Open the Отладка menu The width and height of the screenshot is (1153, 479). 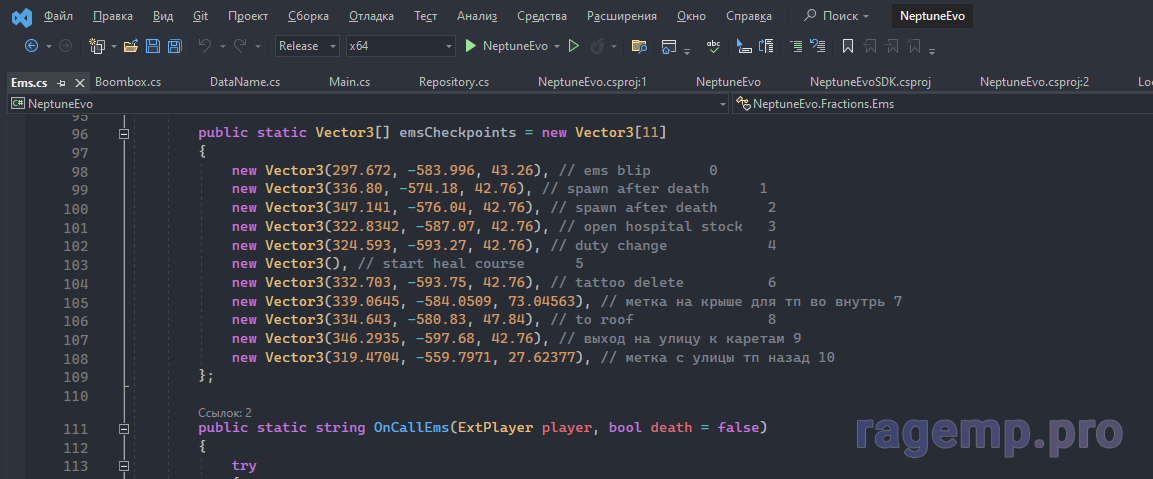(371, 16)
